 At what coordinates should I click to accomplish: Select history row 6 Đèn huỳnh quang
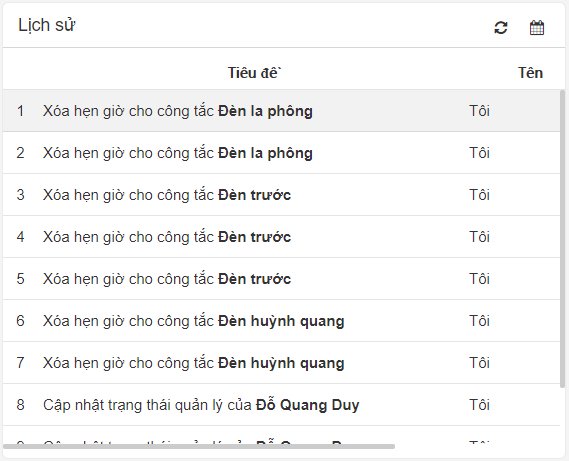282,321
